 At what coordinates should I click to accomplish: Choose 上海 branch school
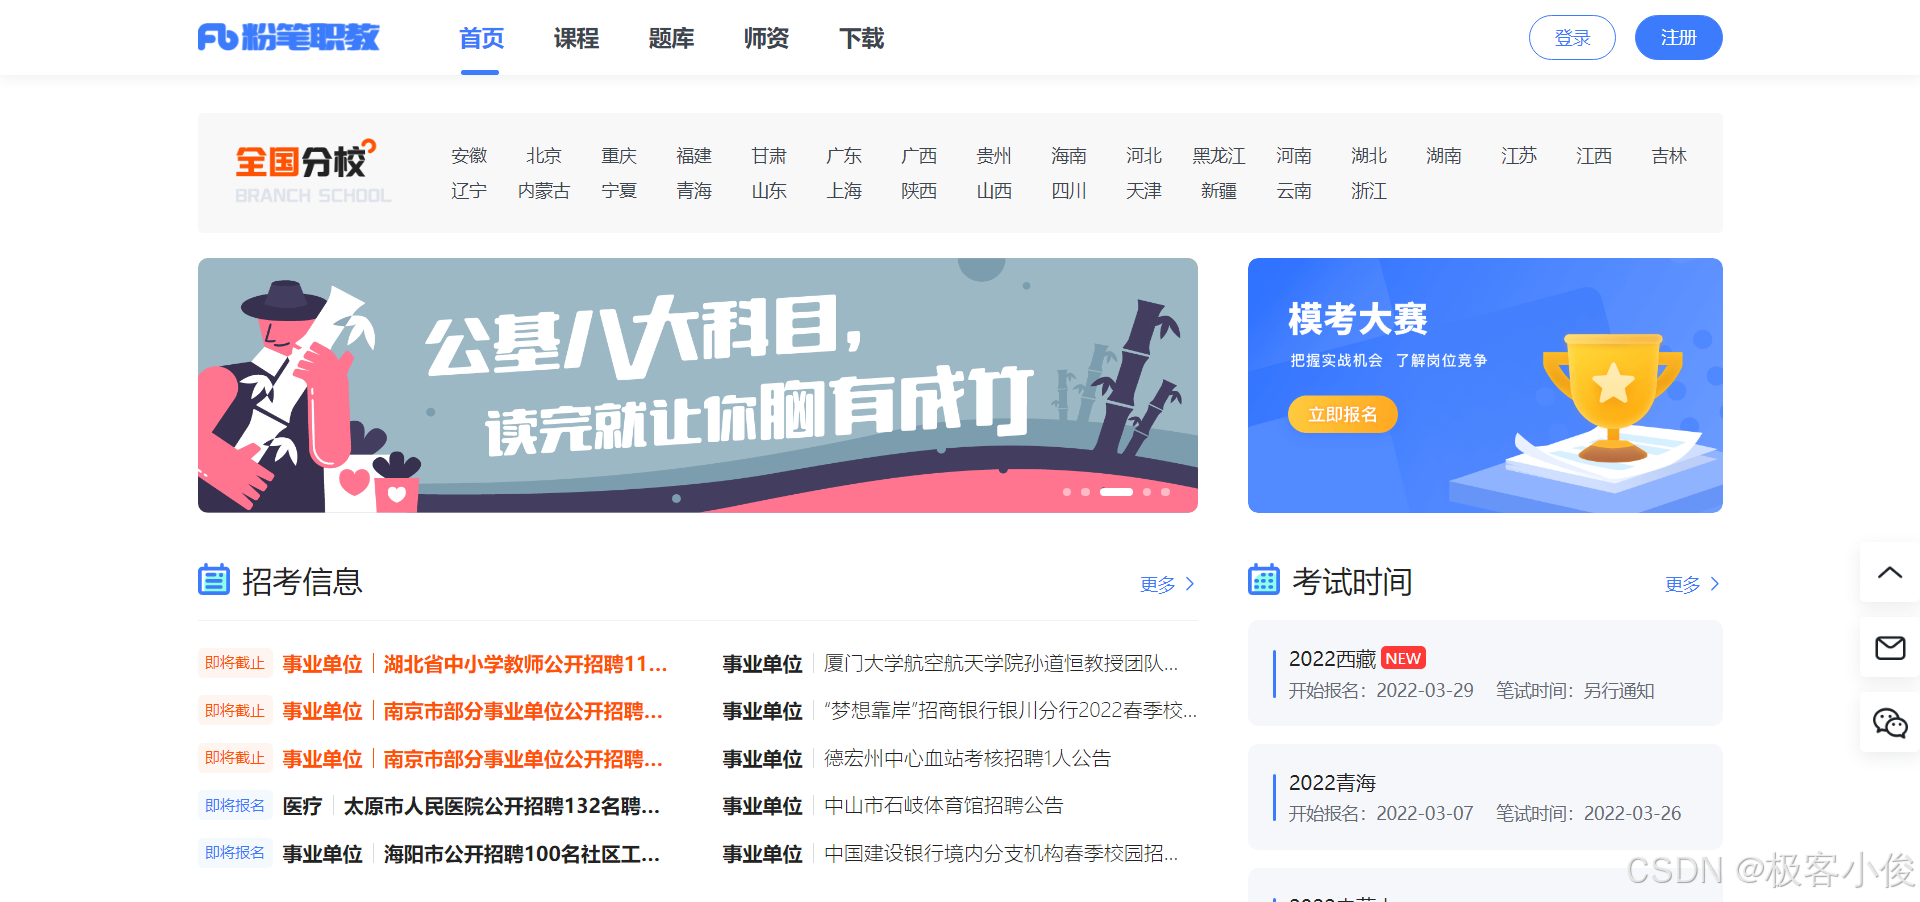pos(844,191)
